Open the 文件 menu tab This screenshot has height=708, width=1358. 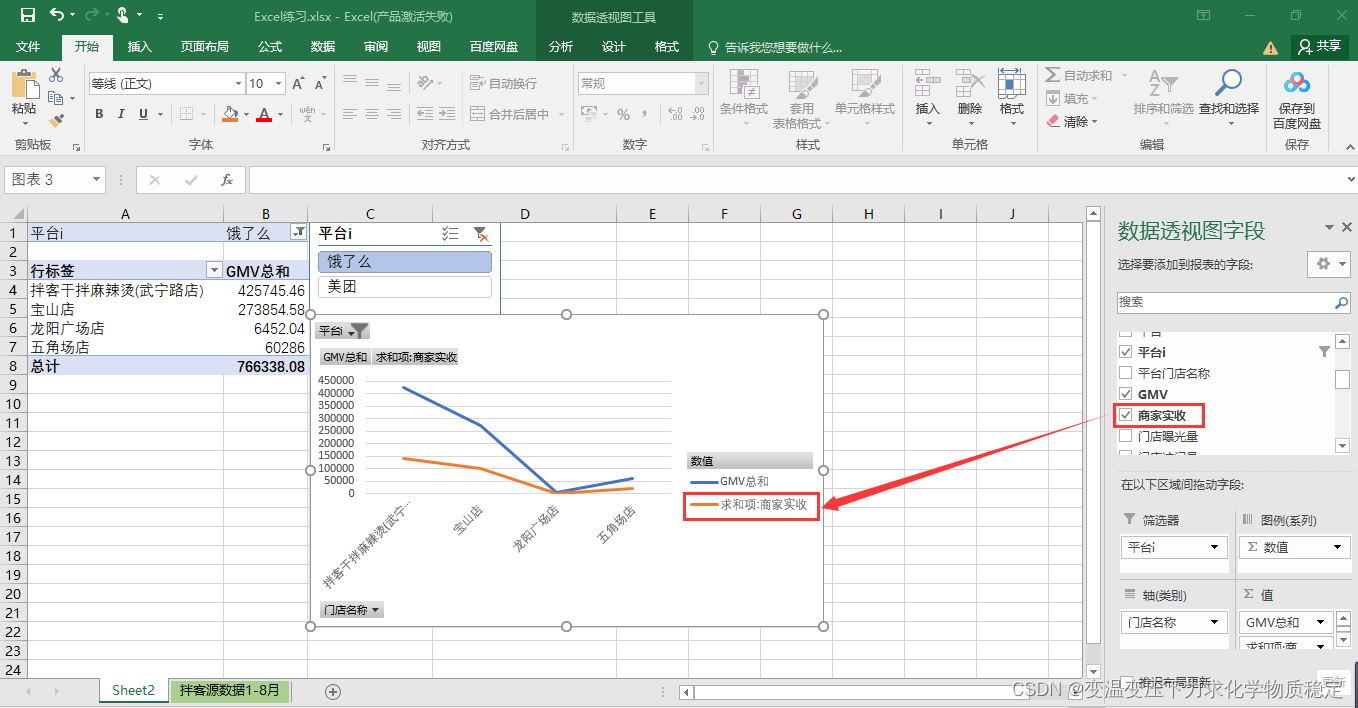pyautogui.click(x=29, y=47)
